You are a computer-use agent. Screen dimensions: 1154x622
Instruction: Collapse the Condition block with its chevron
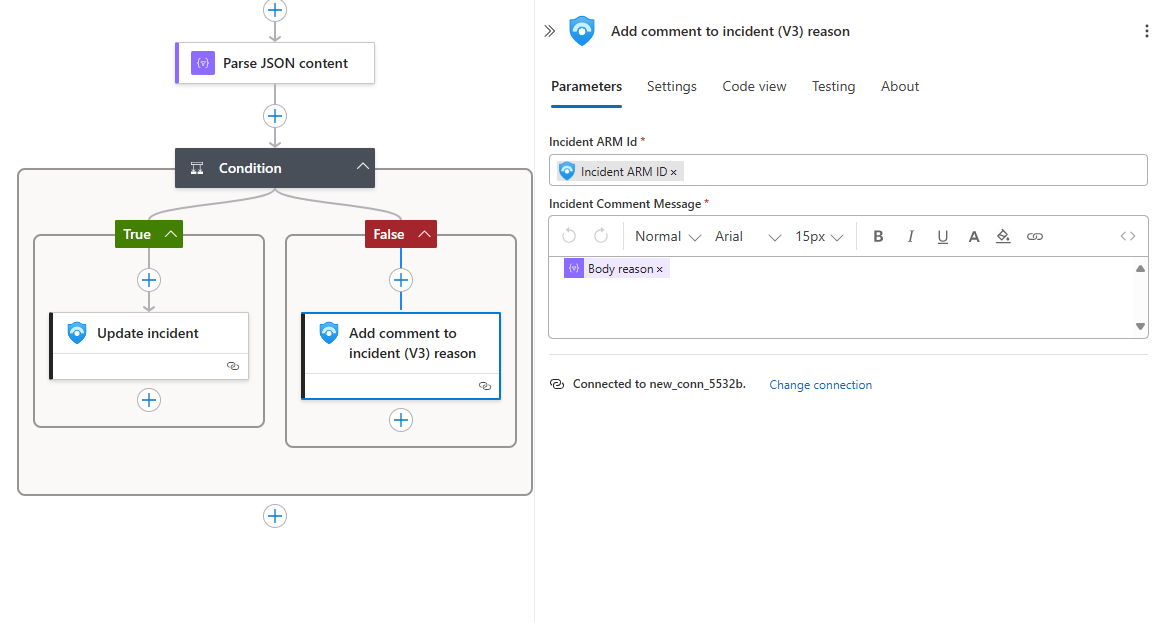point(363,166)
